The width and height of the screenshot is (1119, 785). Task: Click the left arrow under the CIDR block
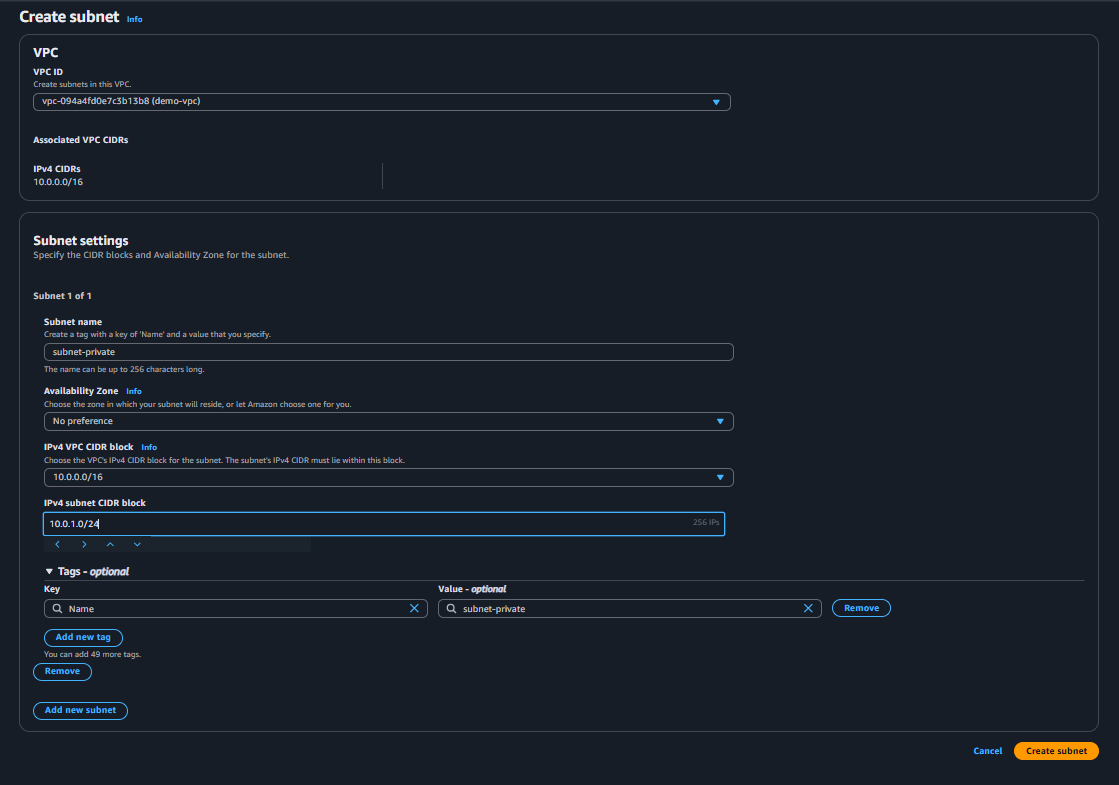tap(58, 545)
